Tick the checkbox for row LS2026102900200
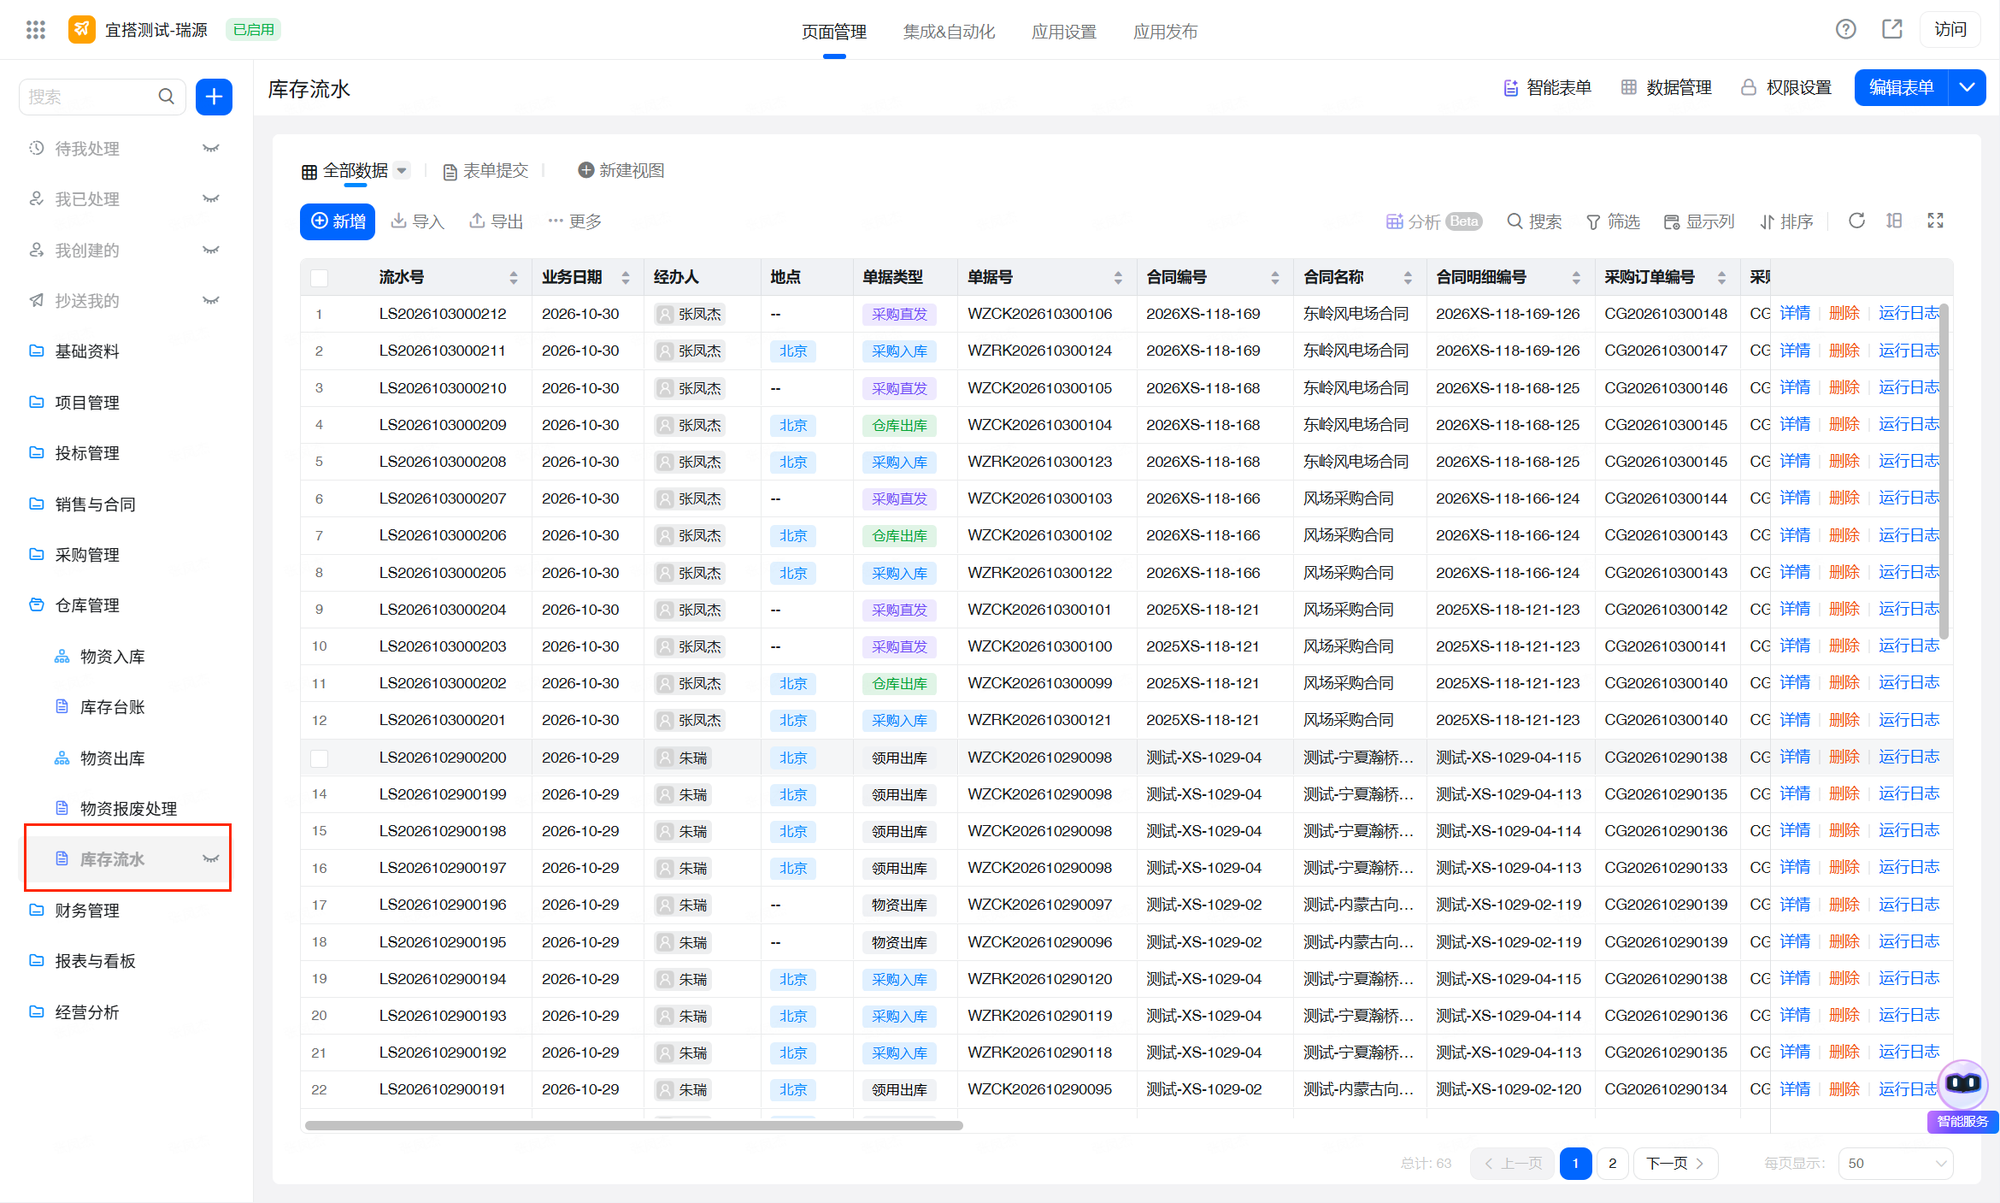 pyautogui.click(x=319, y=758)
